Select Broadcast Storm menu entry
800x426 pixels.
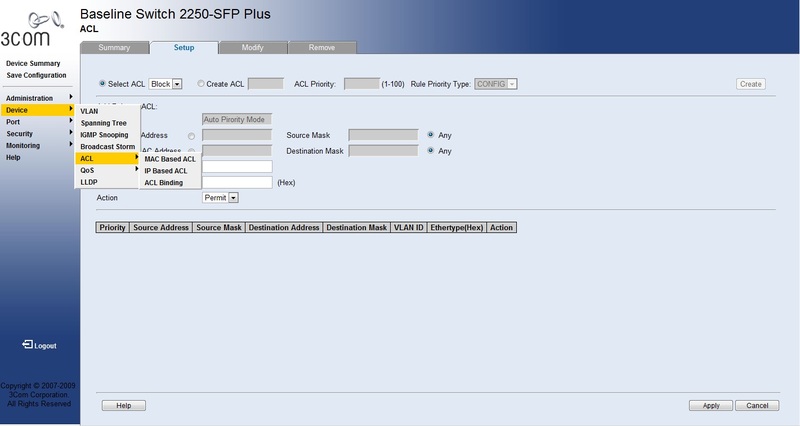tap(107, 146)
